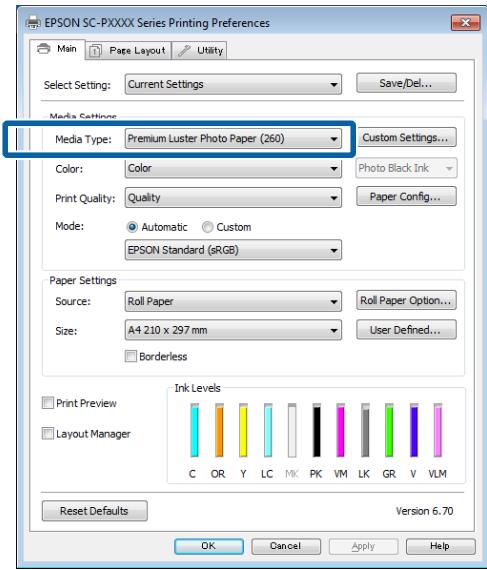Enable the Borderless checkbox
487x570 pixels.
click(156, 356)
